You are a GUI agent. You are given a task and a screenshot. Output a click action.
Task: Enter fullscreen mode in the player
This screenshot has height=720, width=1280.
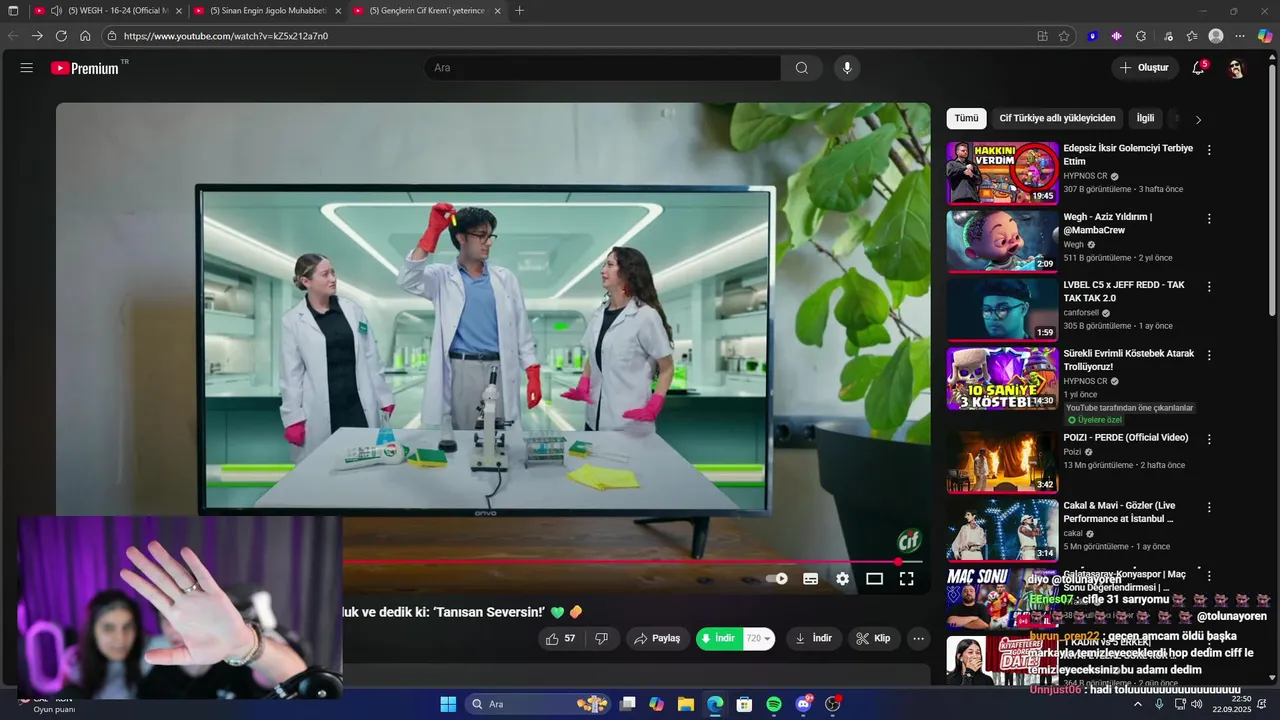click(906, 578)
